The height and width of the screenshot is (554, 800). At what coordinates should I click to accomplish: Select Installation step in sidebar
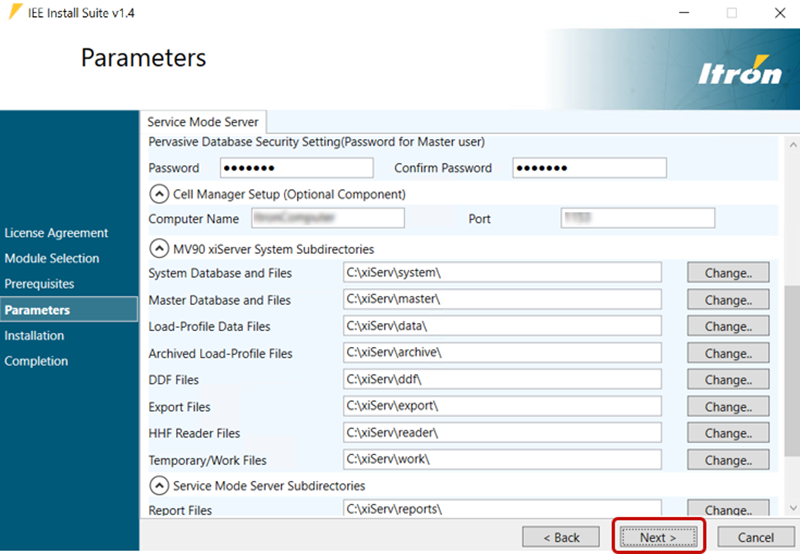34,336
